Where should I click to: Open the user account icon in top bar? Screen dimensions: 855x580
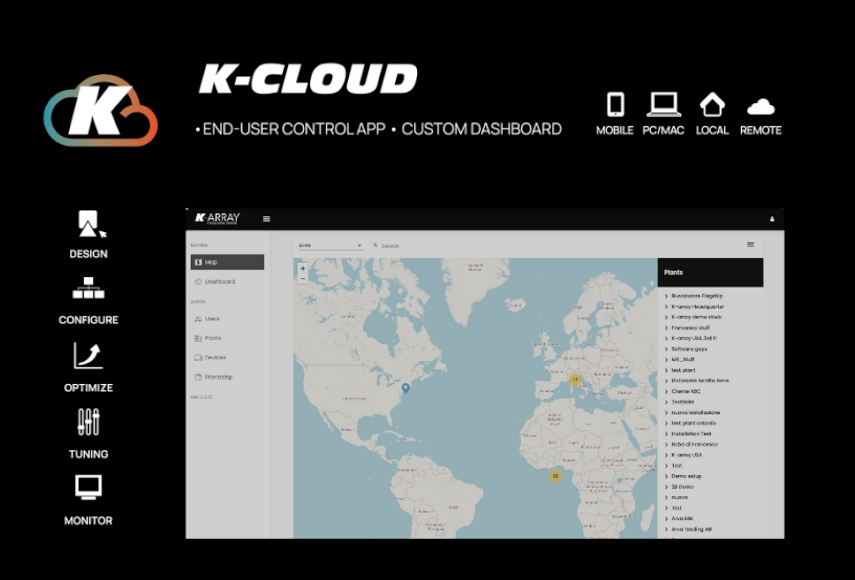click(x=772, y=219)
